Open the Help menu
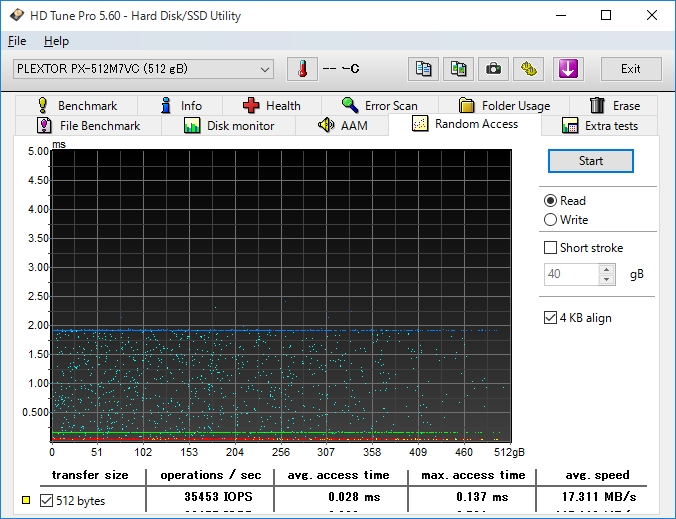Image resolution: width=676 pixels, height=519 pixels. 56,41
